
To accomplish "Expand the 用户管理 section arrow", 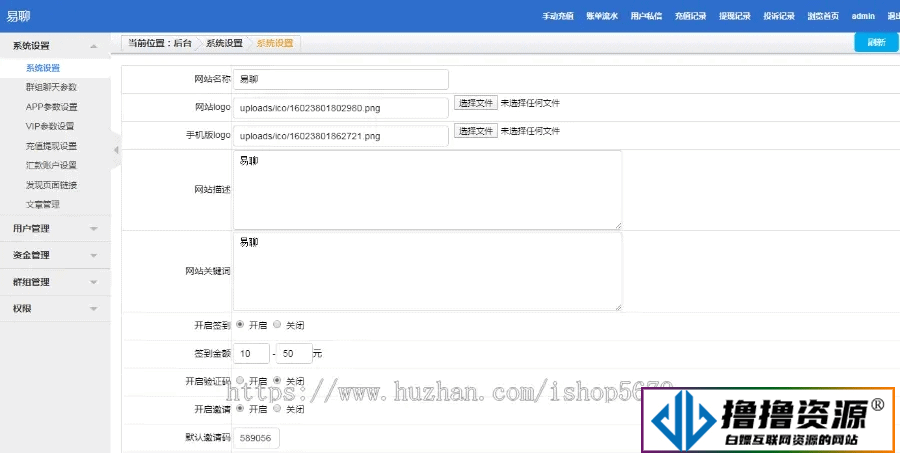I will [x=94, y=229].
